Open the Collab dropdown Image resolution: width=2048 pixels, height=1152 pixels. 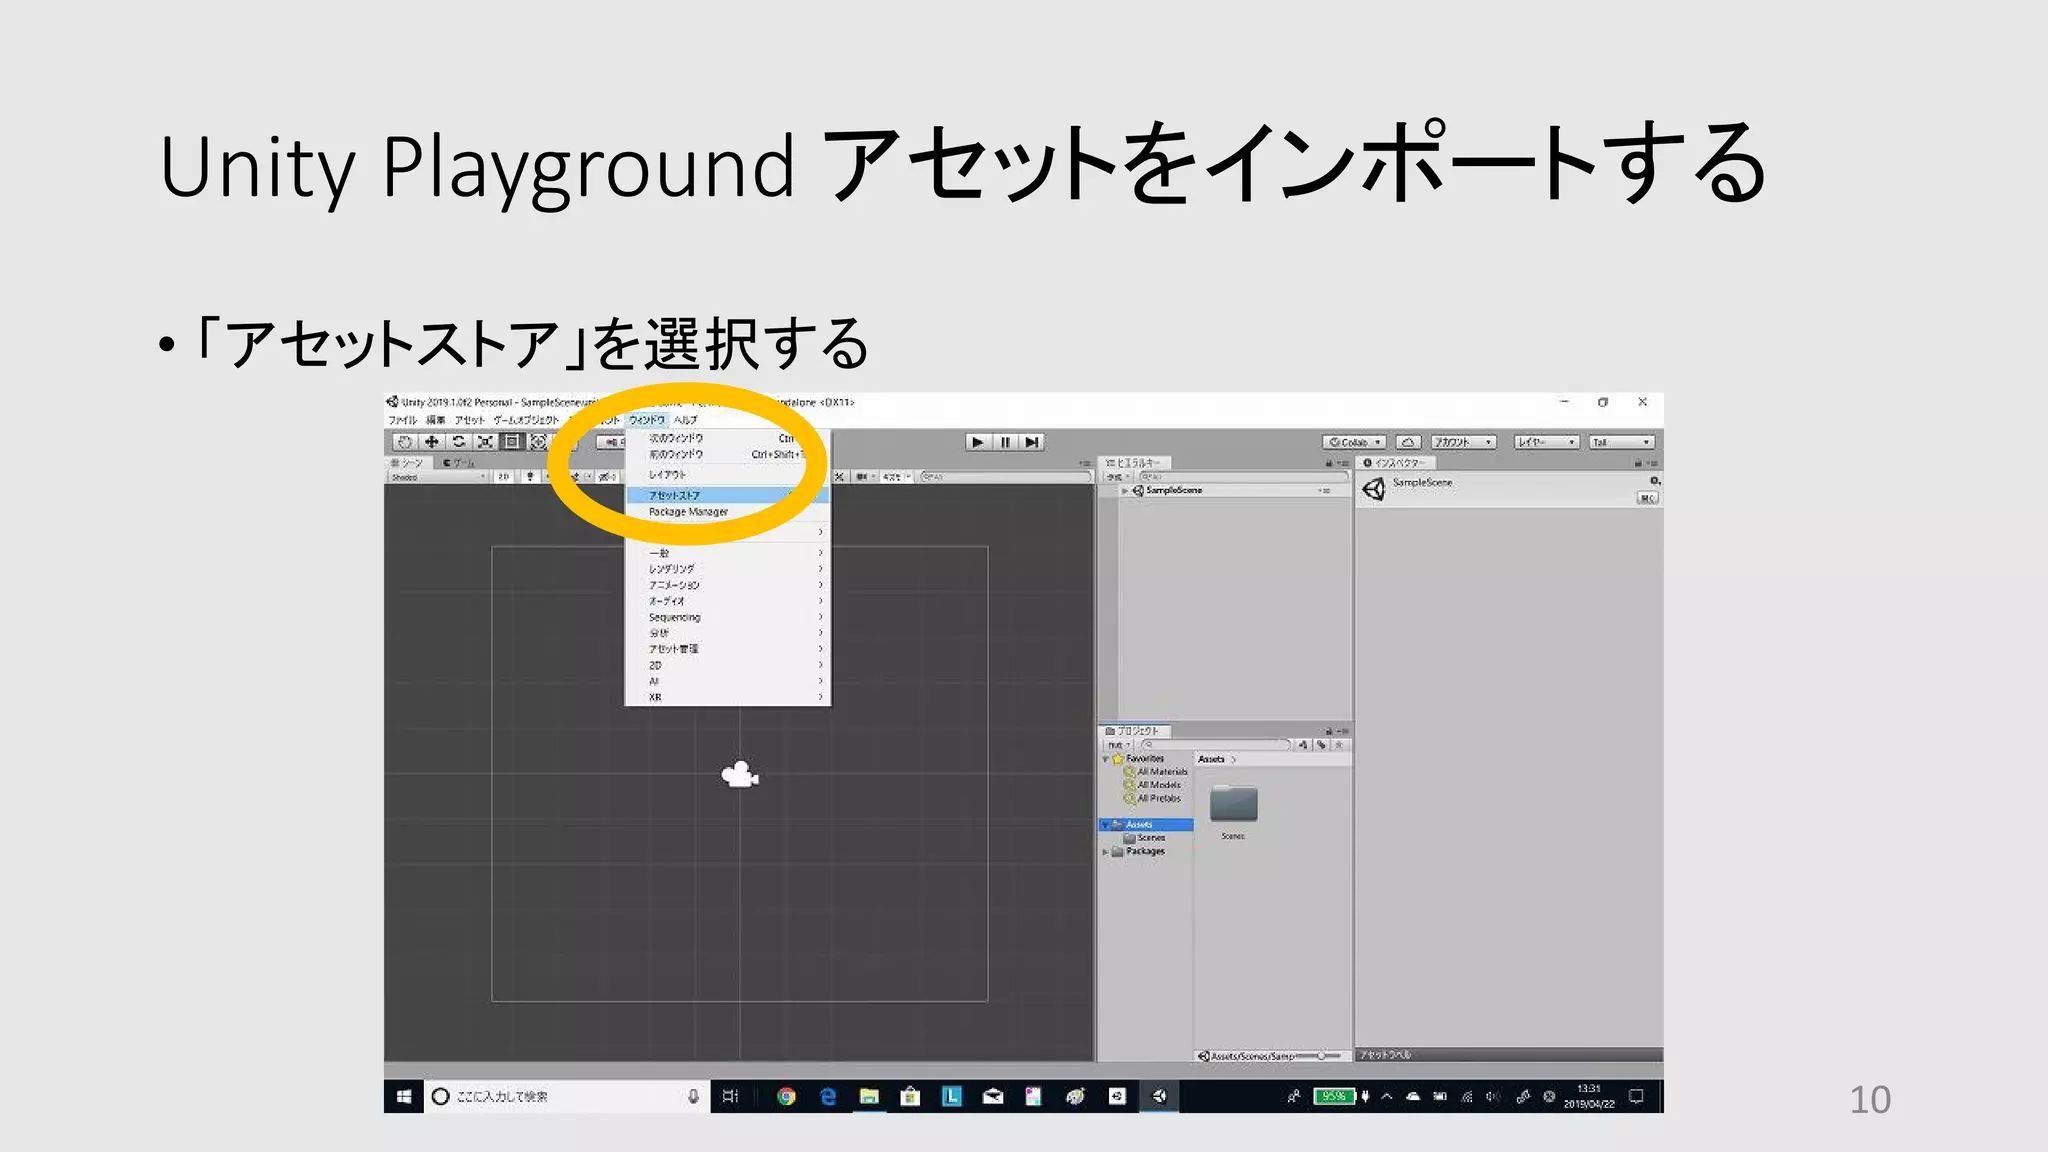tap(1354, 442)
